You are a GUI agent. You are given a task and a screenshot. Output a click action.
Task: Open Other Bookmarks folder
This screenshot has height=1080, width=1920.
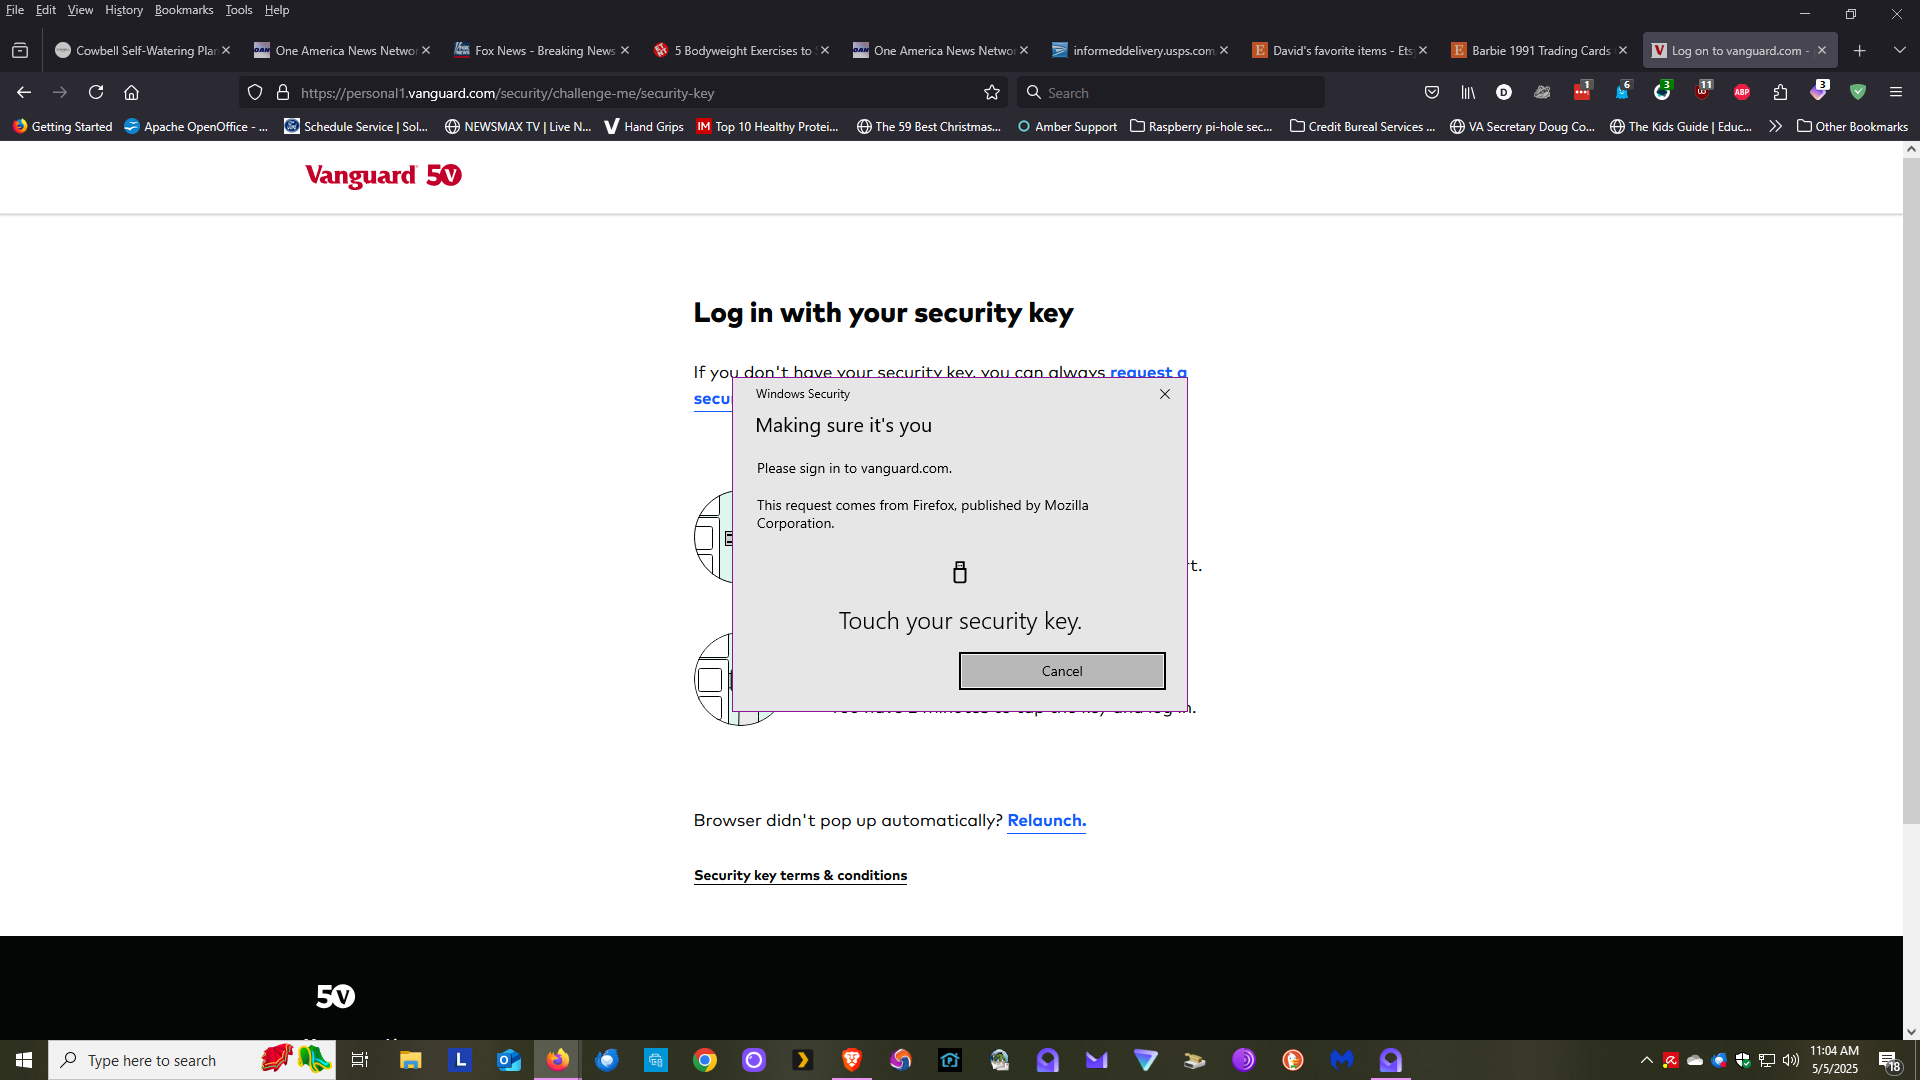click(1852, 126)
